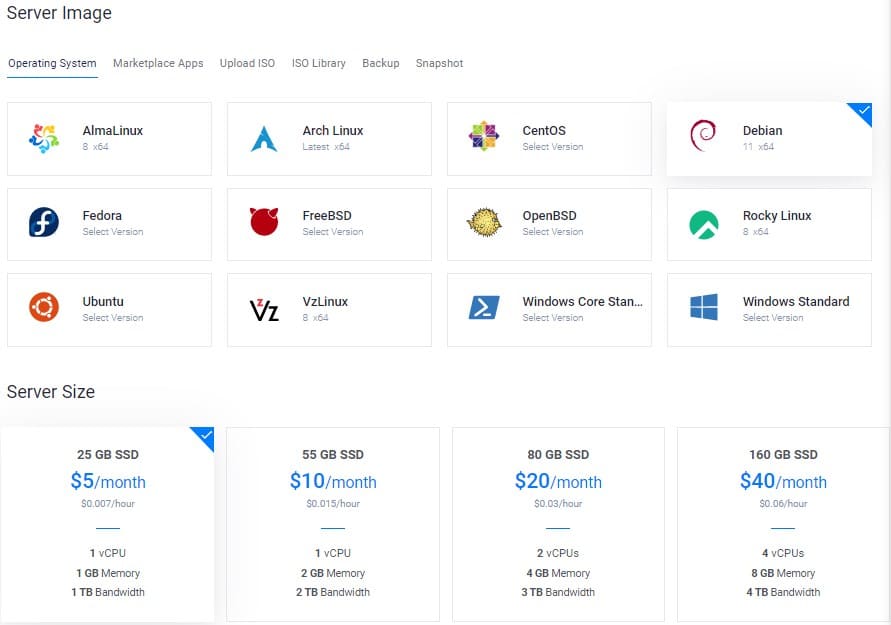891x625 pixels.
Task: Click the 4 TB Bandwidth text
Action: [x=783, y=592]
